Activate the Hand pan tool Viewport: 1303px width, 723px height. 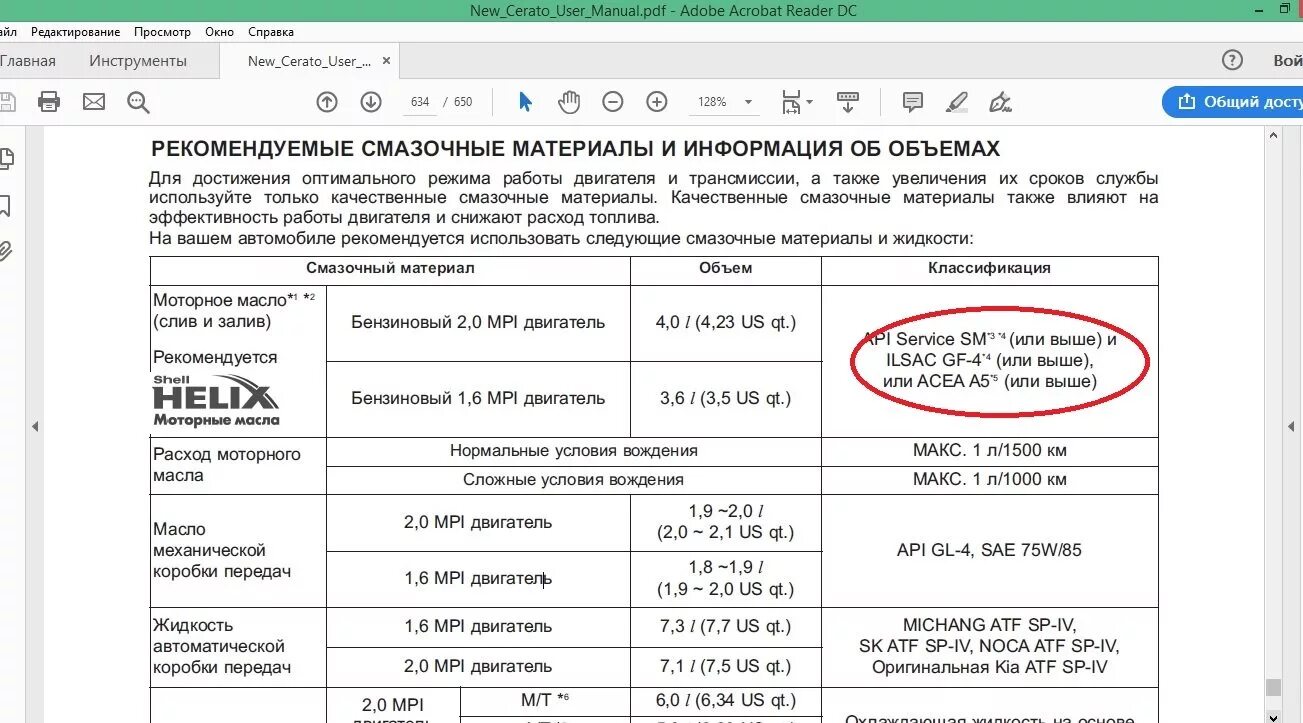[569, 101]
